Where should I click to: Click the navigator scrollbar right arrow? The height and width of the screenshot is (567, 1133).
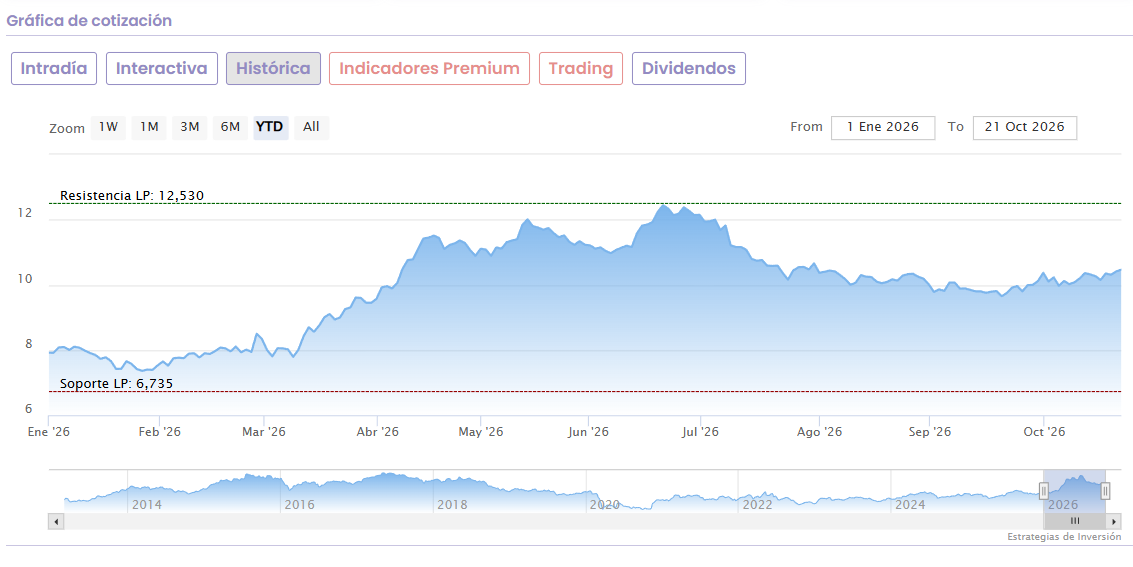coord(1115,521)
